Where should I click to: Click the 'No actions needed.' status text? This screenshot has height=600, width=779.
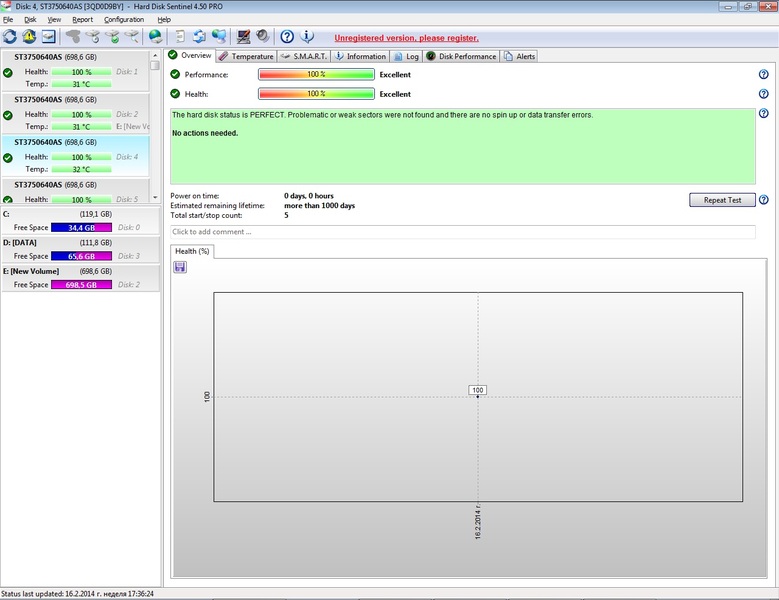coord(205,133)
